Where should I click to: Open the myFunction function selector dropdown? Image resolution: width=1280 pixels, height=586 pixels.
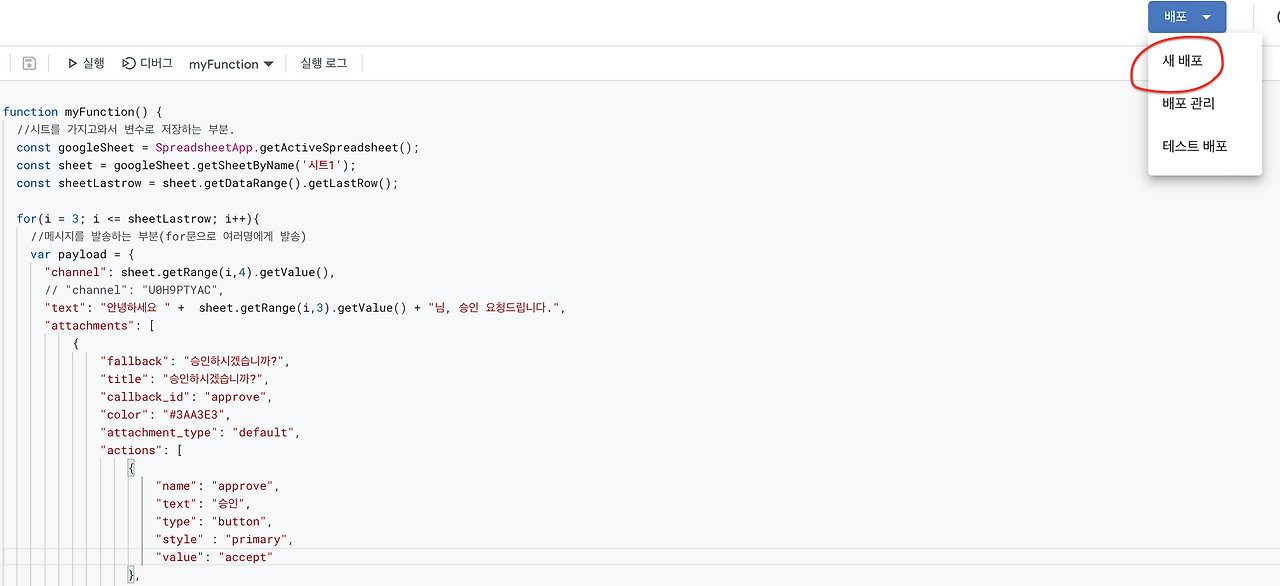[231, 62]
